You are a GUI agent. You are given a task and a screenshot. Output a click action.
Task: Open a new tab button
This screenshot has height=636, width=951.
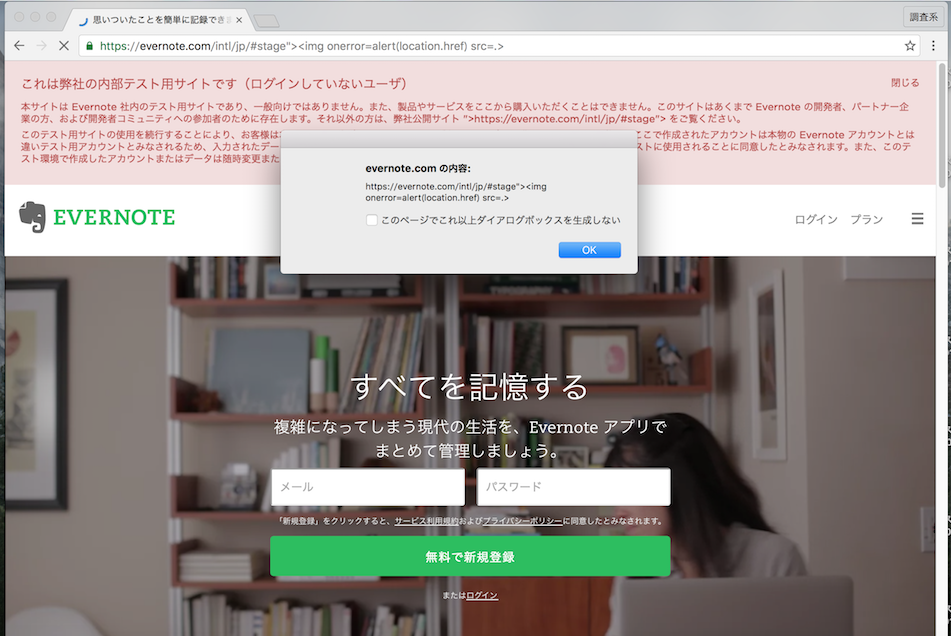coord(266,21)
